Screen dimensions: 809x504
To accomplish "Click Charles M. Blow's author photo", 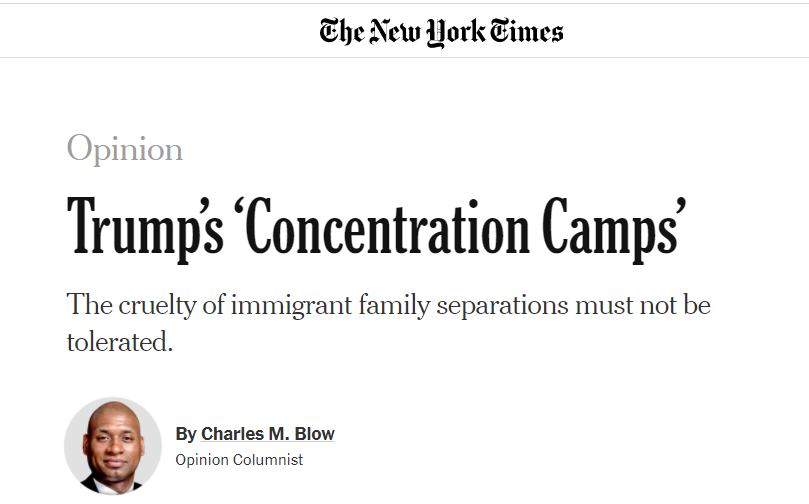I will point(113,446).
